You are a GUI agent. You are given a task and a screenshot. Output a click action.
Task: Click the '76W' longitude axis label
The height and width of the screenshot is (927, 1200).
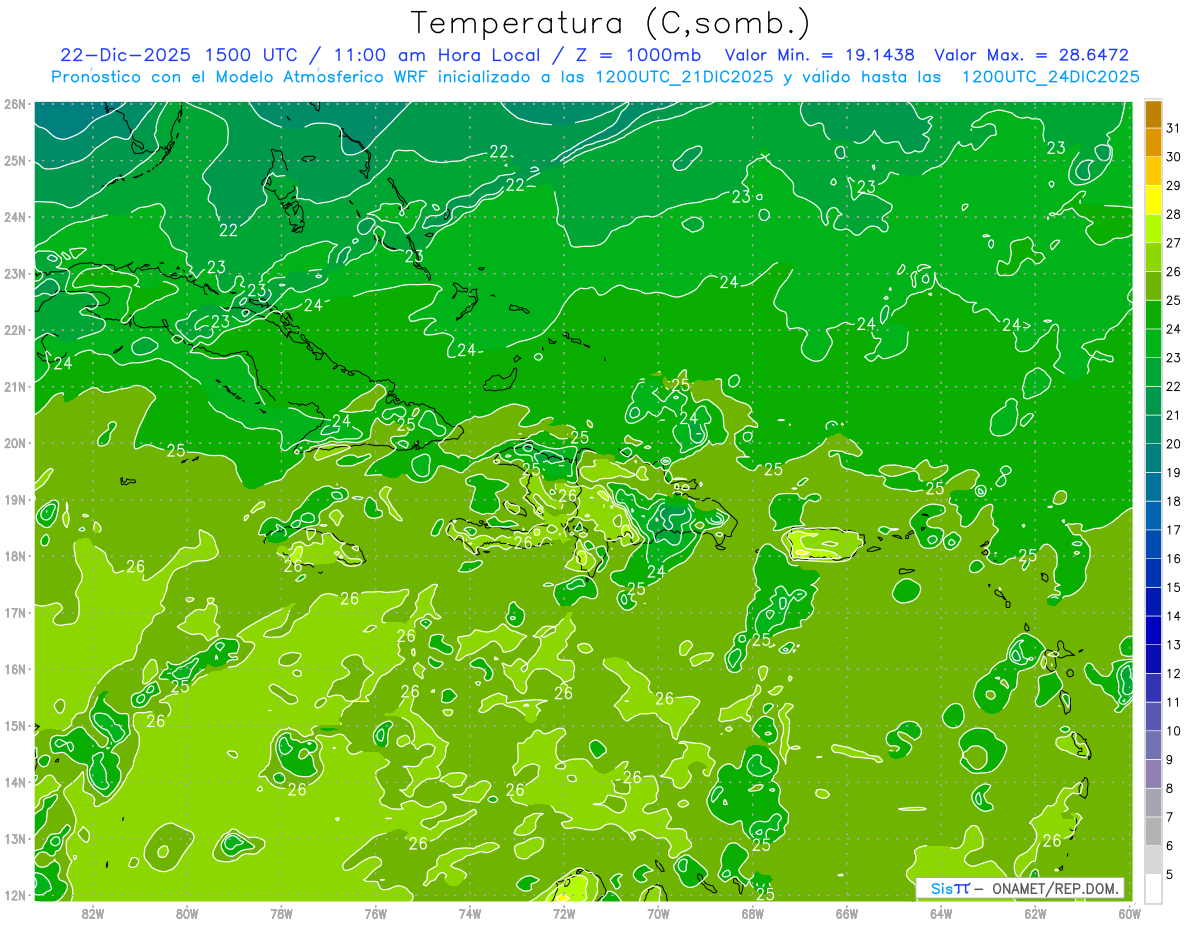tap(375, 913)
